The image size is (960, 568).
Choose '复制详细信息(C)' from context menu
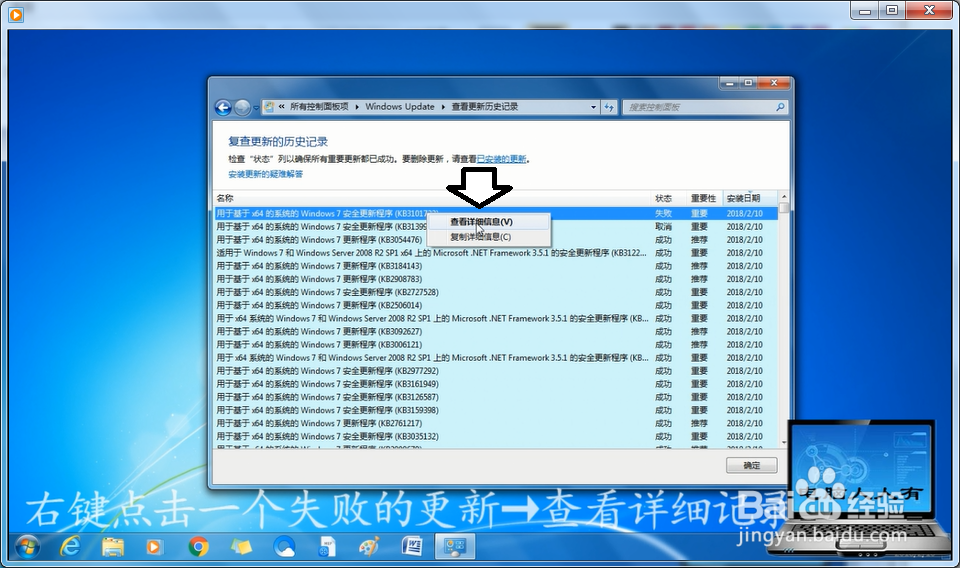(x=481, y=237)
